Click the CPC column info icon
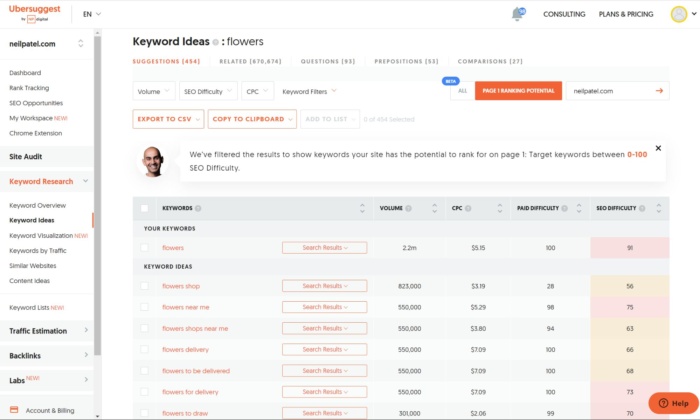Image resolution: width=700 pixels, height=420 pixels. pos(468,208)
